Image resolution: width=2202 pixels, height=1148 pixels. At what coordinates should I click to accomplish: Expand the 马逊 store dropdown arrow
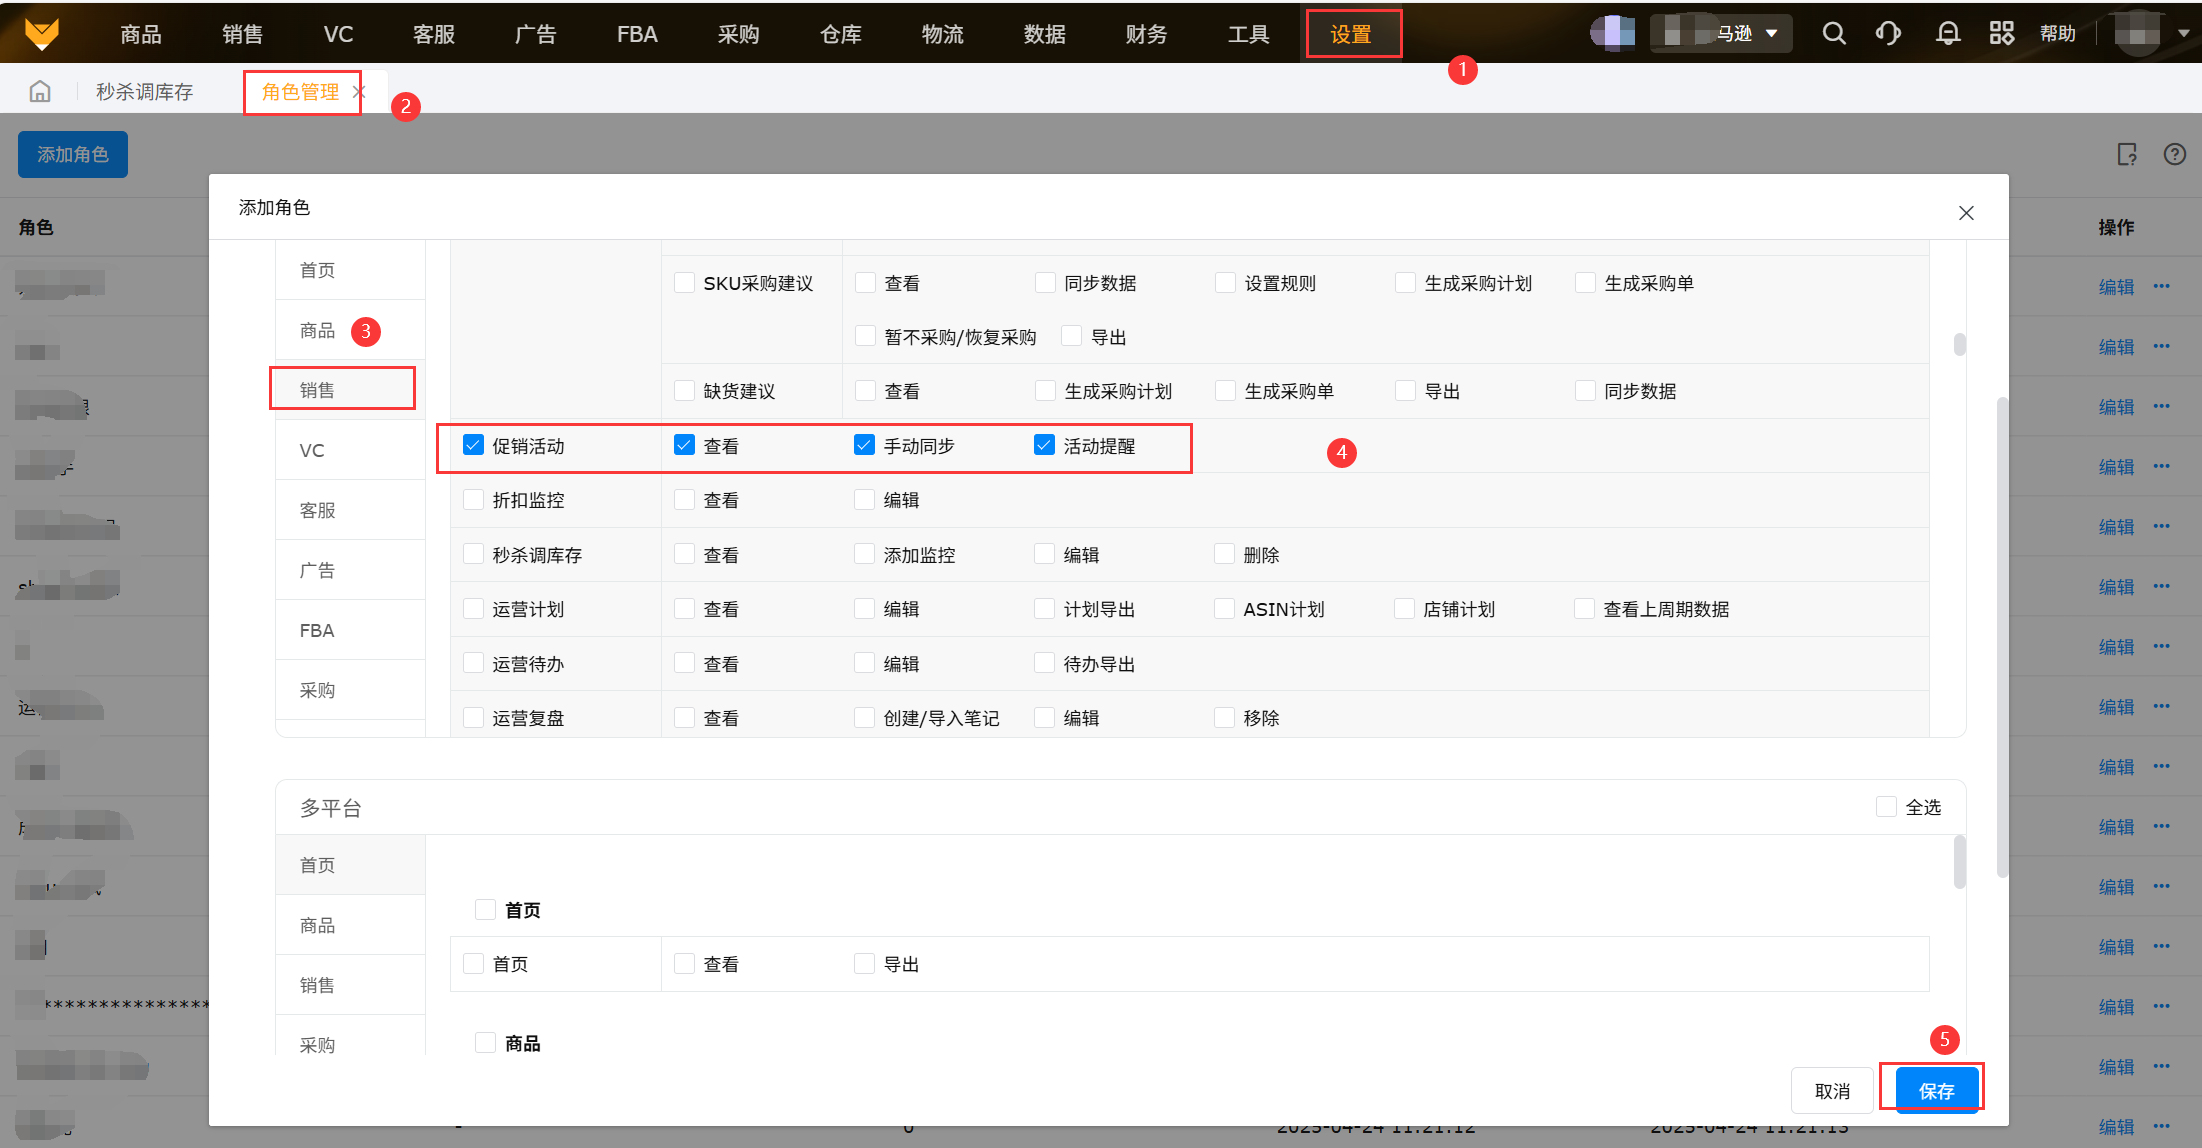click(1772, 34)
